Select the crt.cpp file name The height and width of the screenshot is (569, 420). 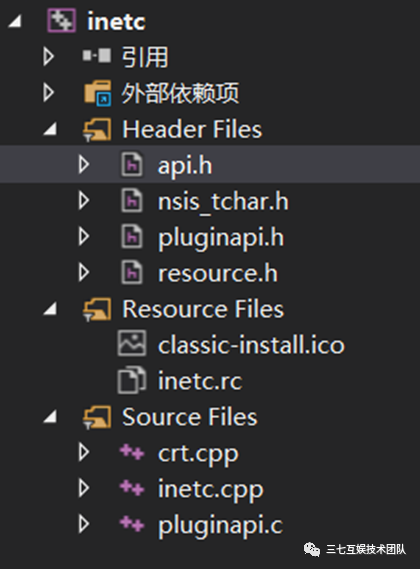198,455
